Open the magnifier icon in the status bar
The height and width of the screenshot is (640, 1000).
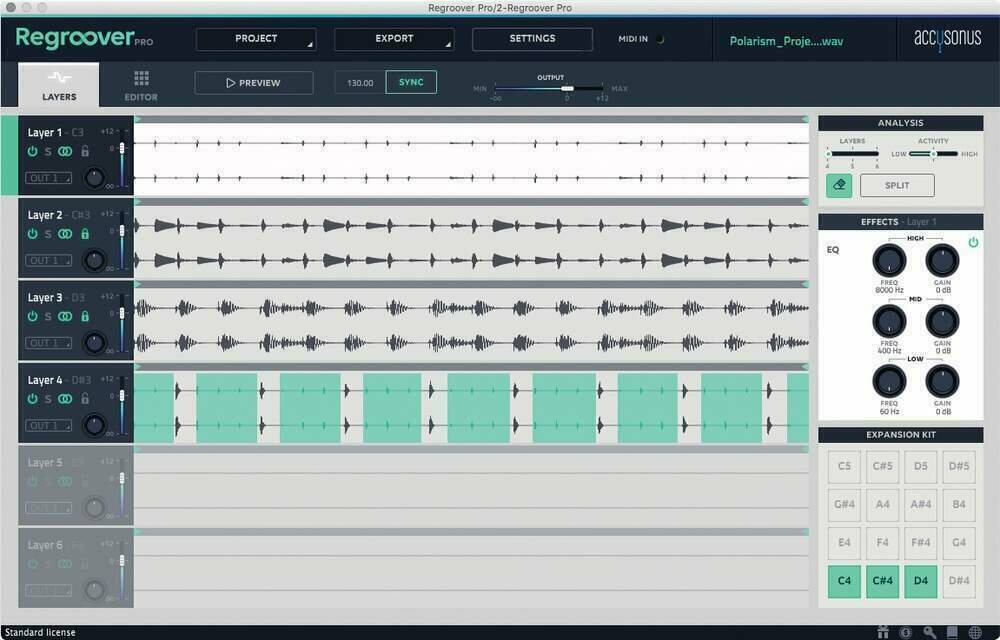pyautogui.click(x=930, y=632)
